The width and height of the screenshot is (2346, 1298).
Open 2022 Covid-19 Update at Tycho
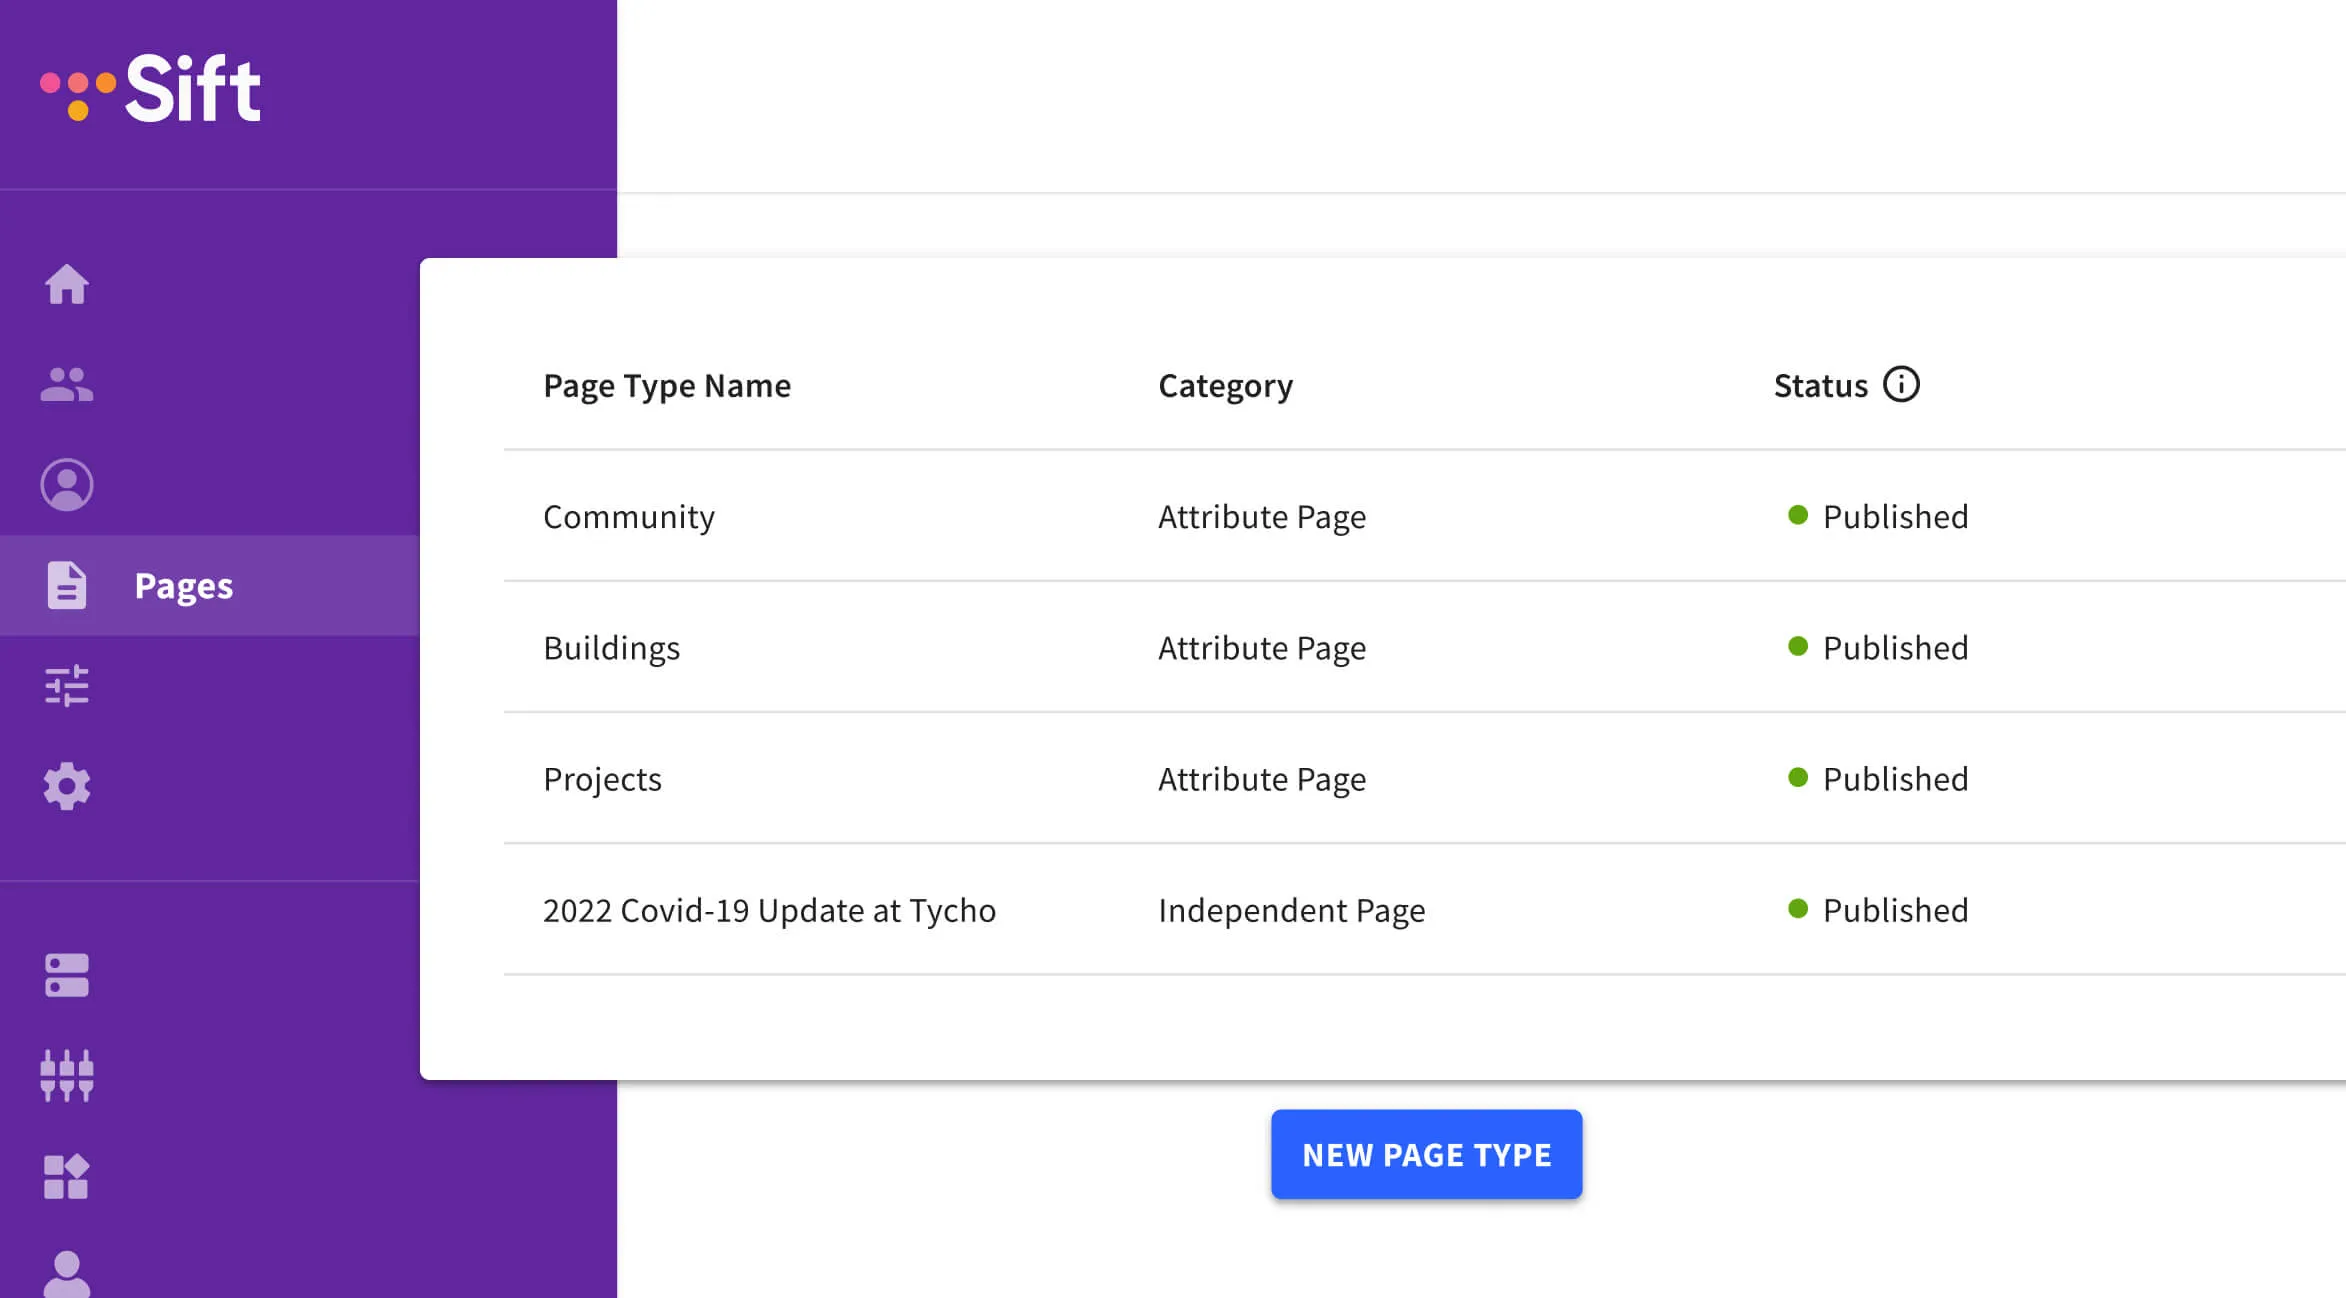click(769, 910)
